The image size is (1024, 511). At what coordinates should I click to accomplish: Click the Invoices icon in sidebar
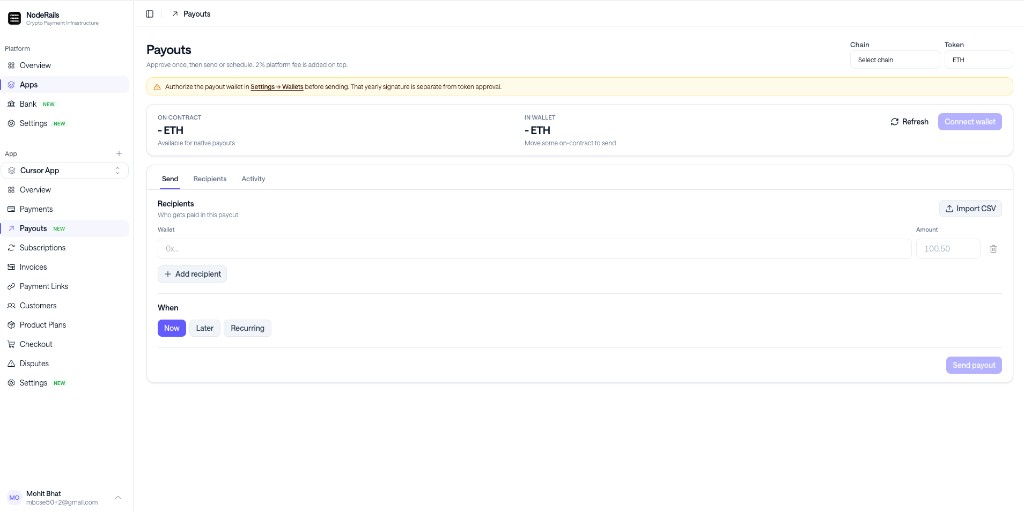[x=11, y=267]
